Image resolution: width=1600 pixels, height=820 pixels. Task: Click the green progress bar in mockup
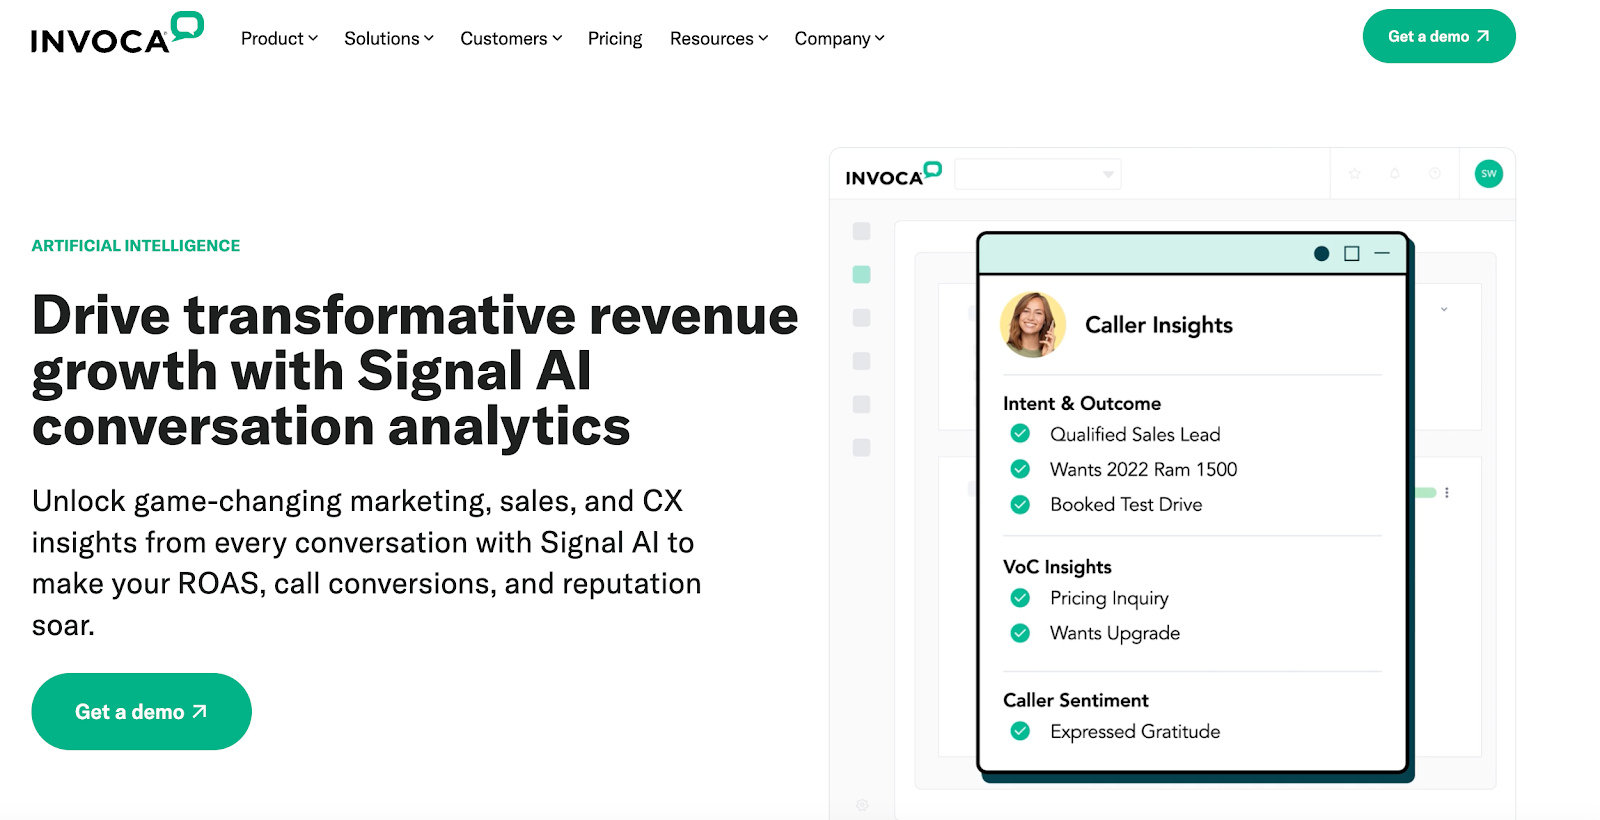click(1426, 492)
